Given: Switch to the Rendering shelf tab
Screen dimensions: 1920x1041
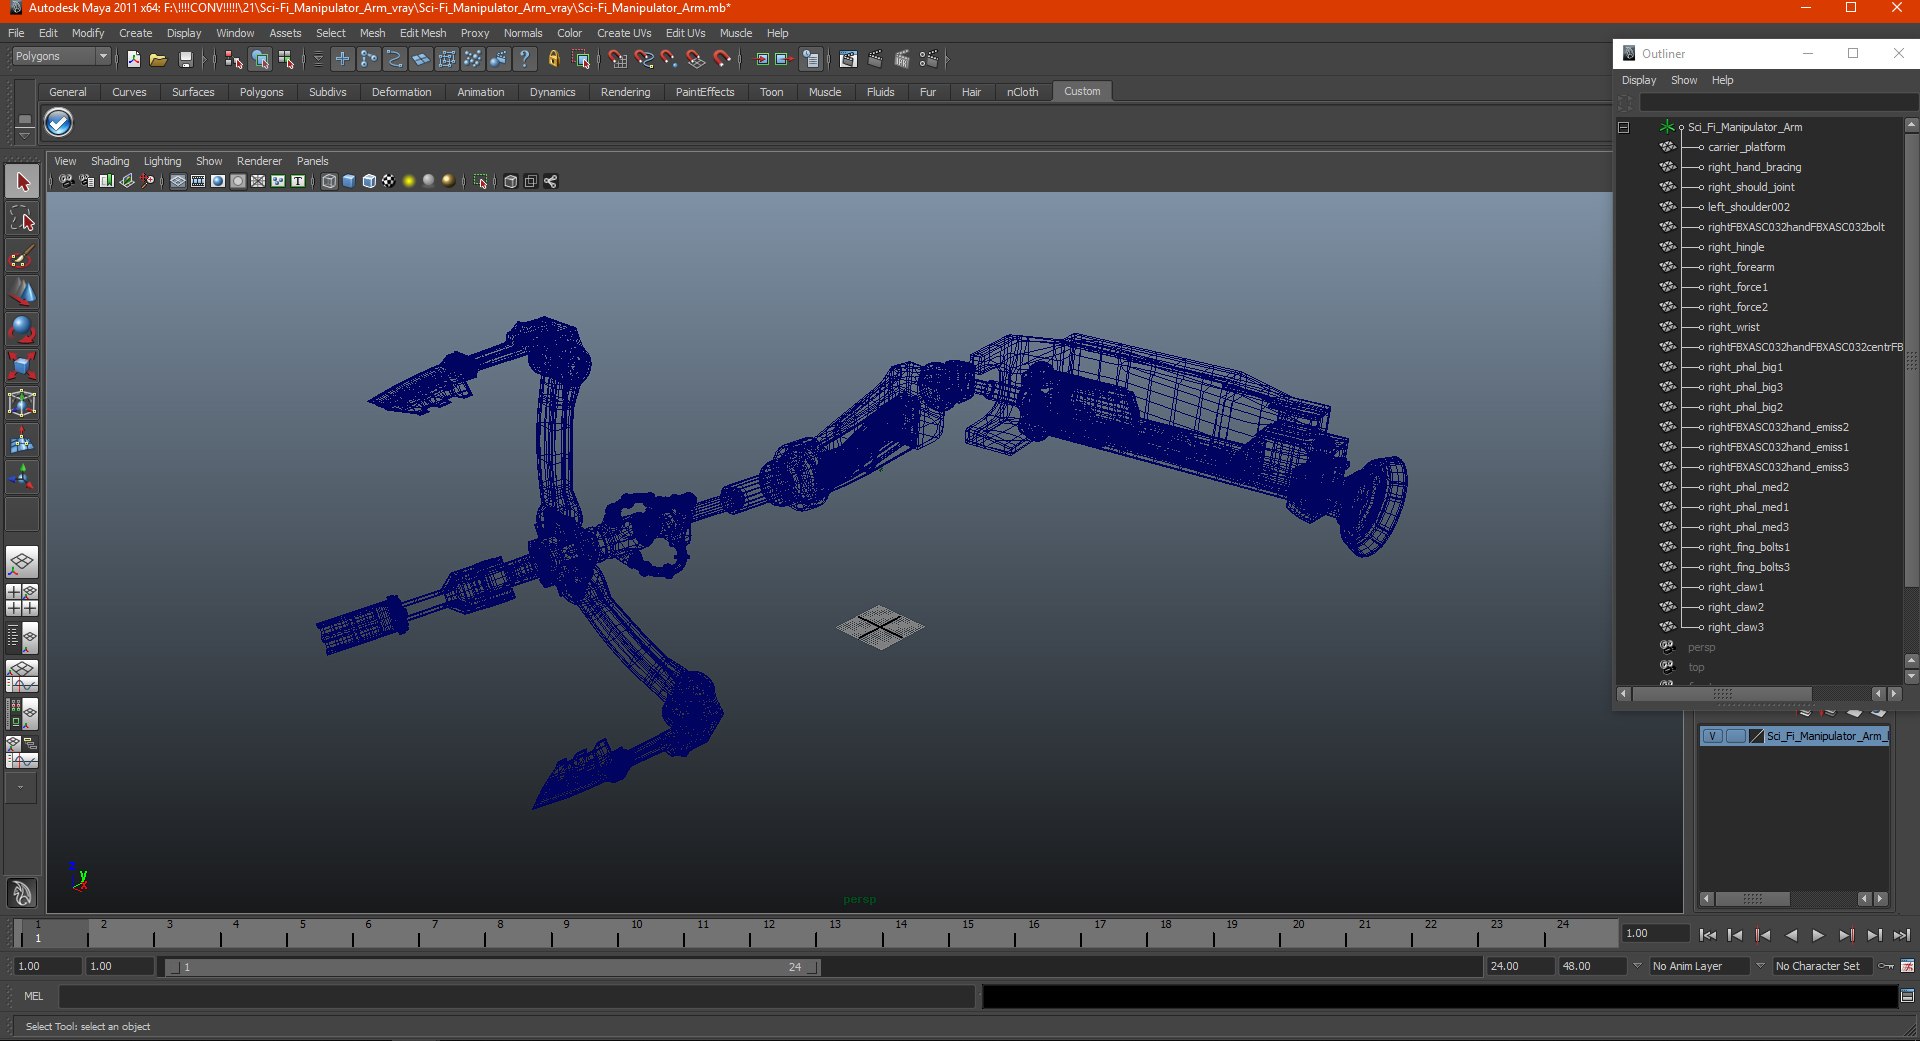Looking at the screenshot, I should (625, 92).
